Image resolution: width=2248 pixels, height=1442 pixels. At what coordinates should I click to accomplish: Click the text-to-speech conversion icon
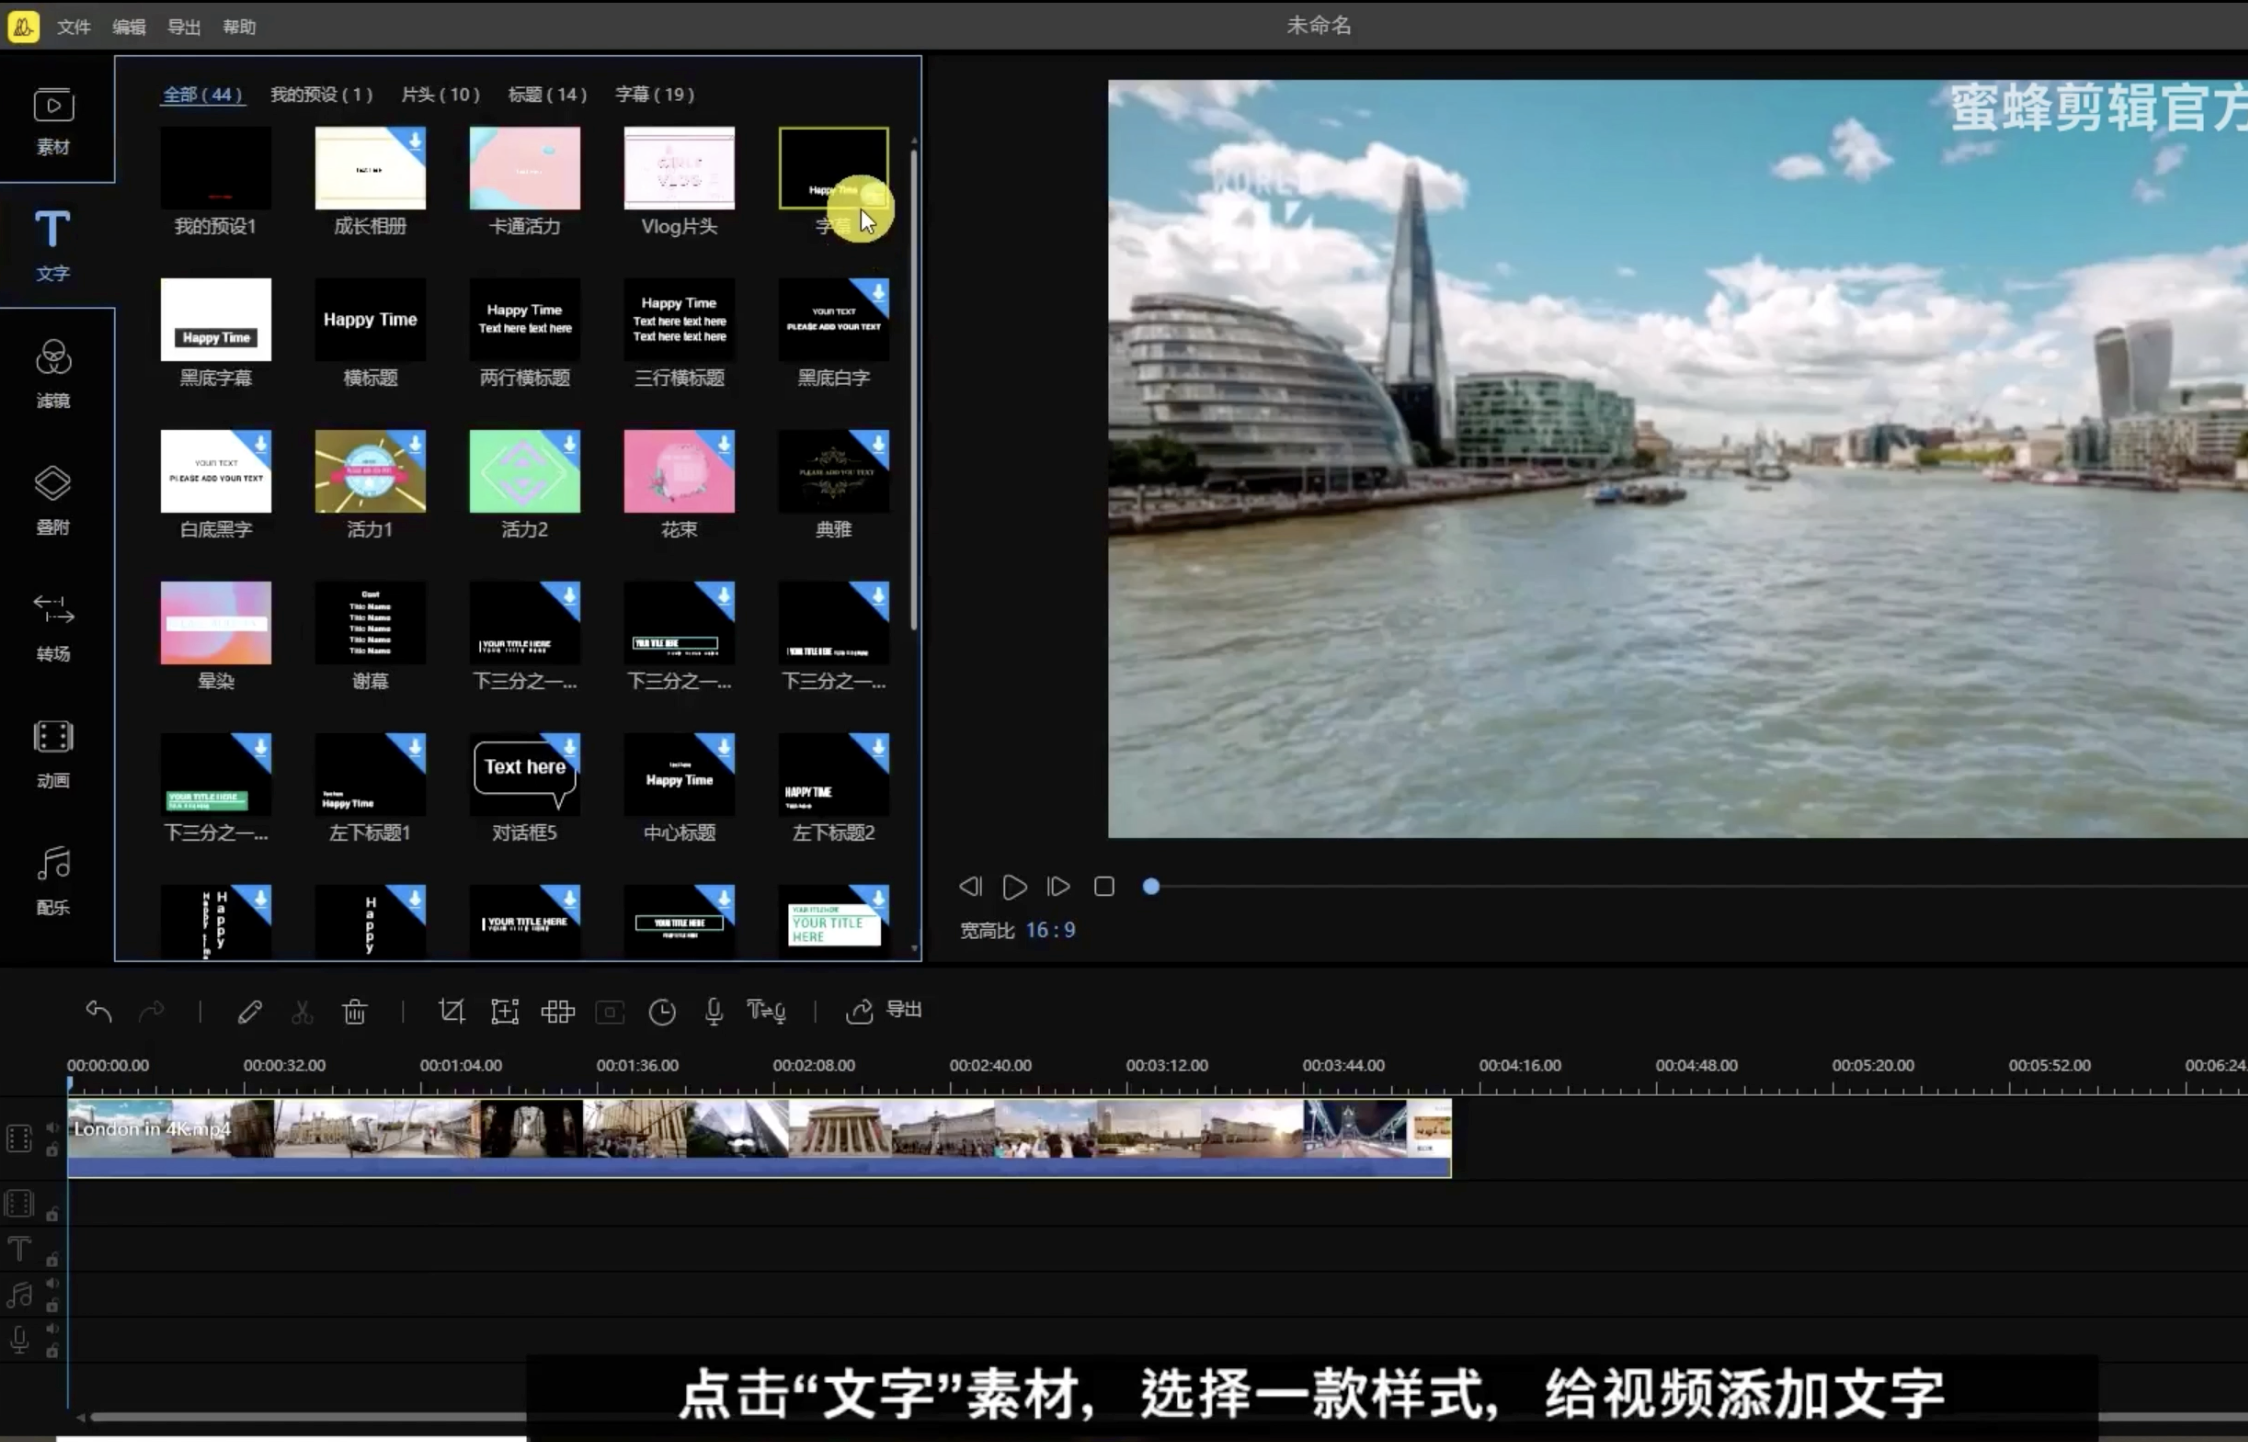(767, 1011)
